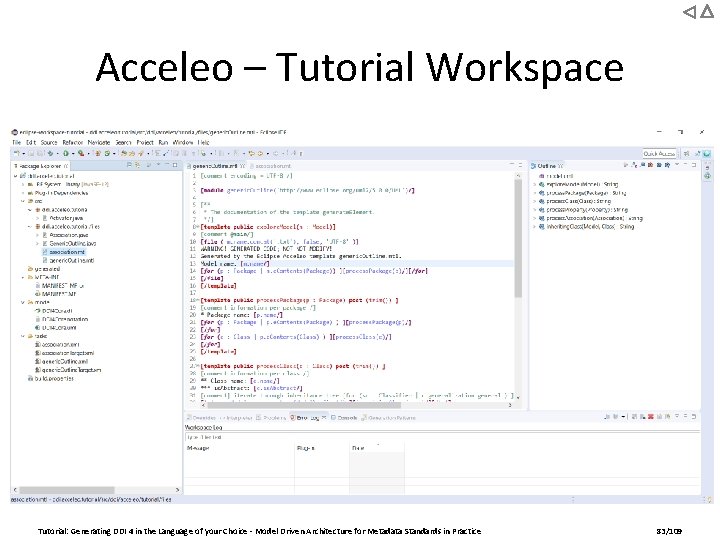The image size is (720, 540).
Task: Click the New file toolbar icon
Action: [17, 153]
